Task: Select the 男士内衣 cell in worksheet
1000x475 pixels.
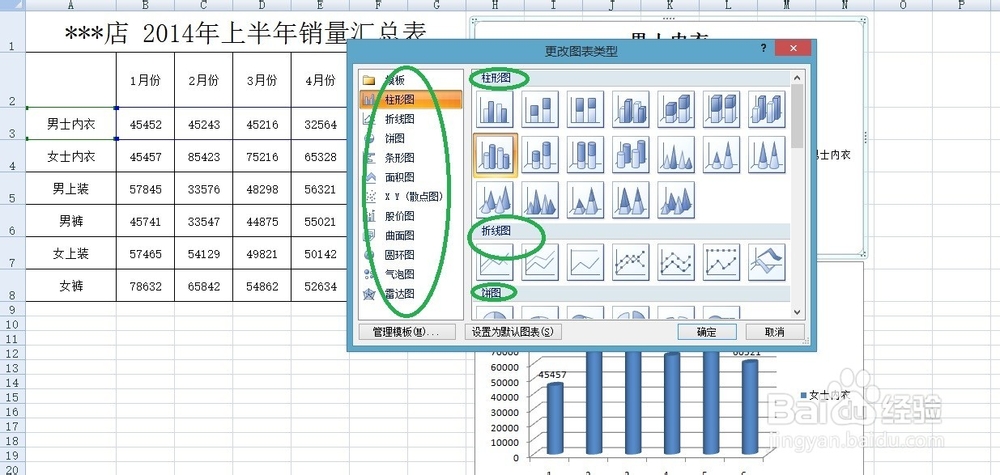Action: (x=71, y=124)
